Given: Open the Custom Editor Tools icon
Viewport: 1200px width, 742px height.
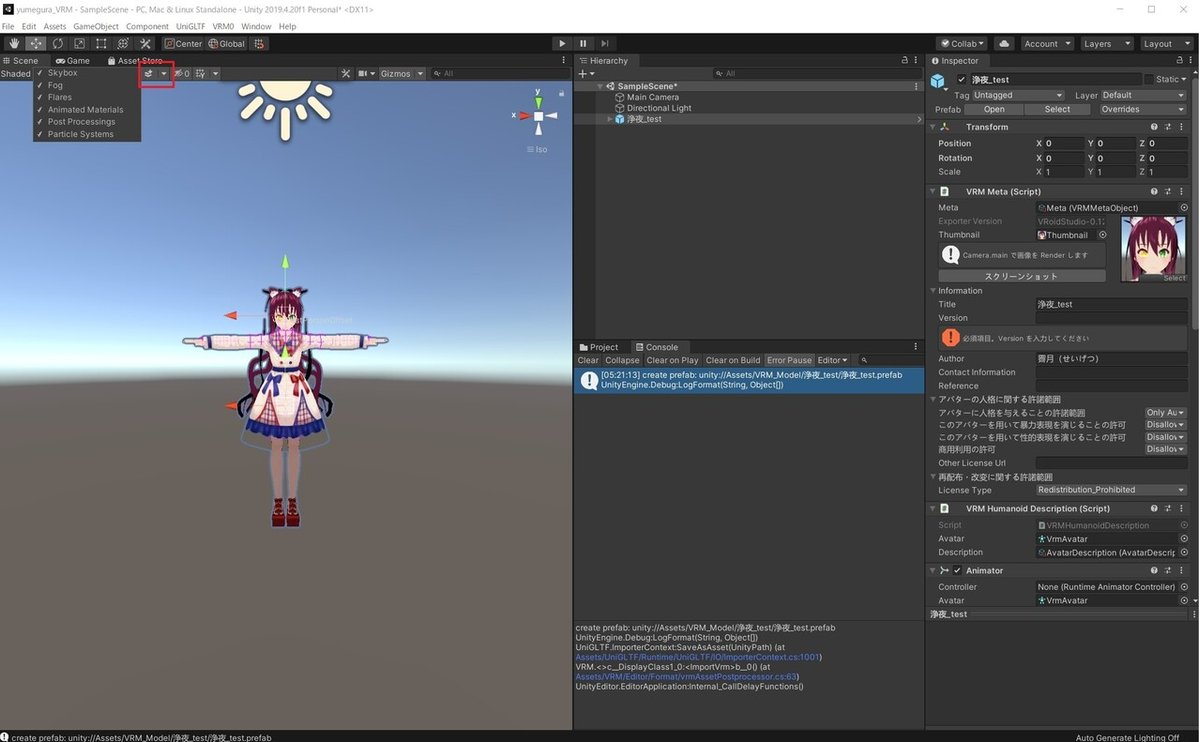Looking at the screenshot, I should (x=144, y=43).
